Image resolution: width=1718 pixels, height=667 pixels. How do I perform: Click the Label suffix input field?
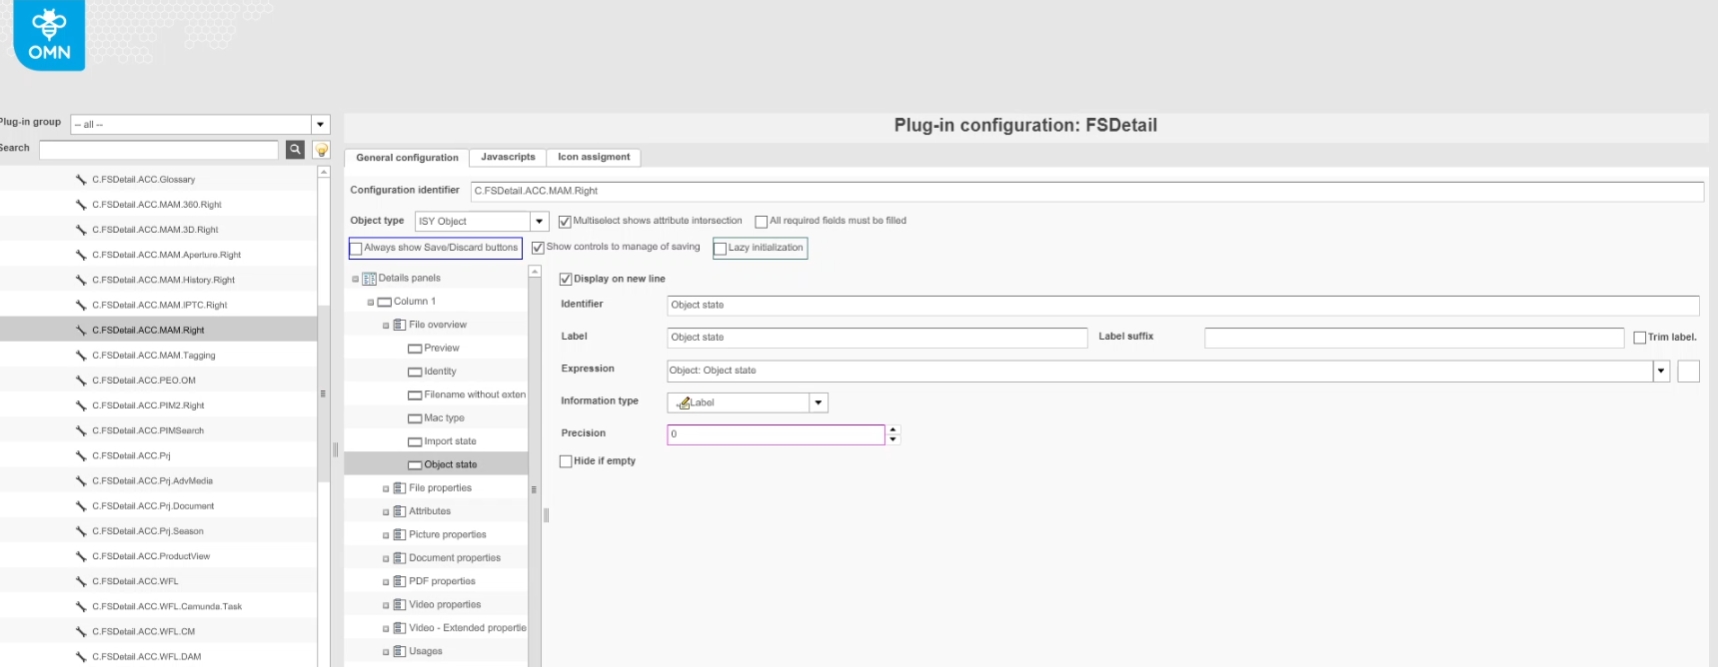coord(1413,338)
